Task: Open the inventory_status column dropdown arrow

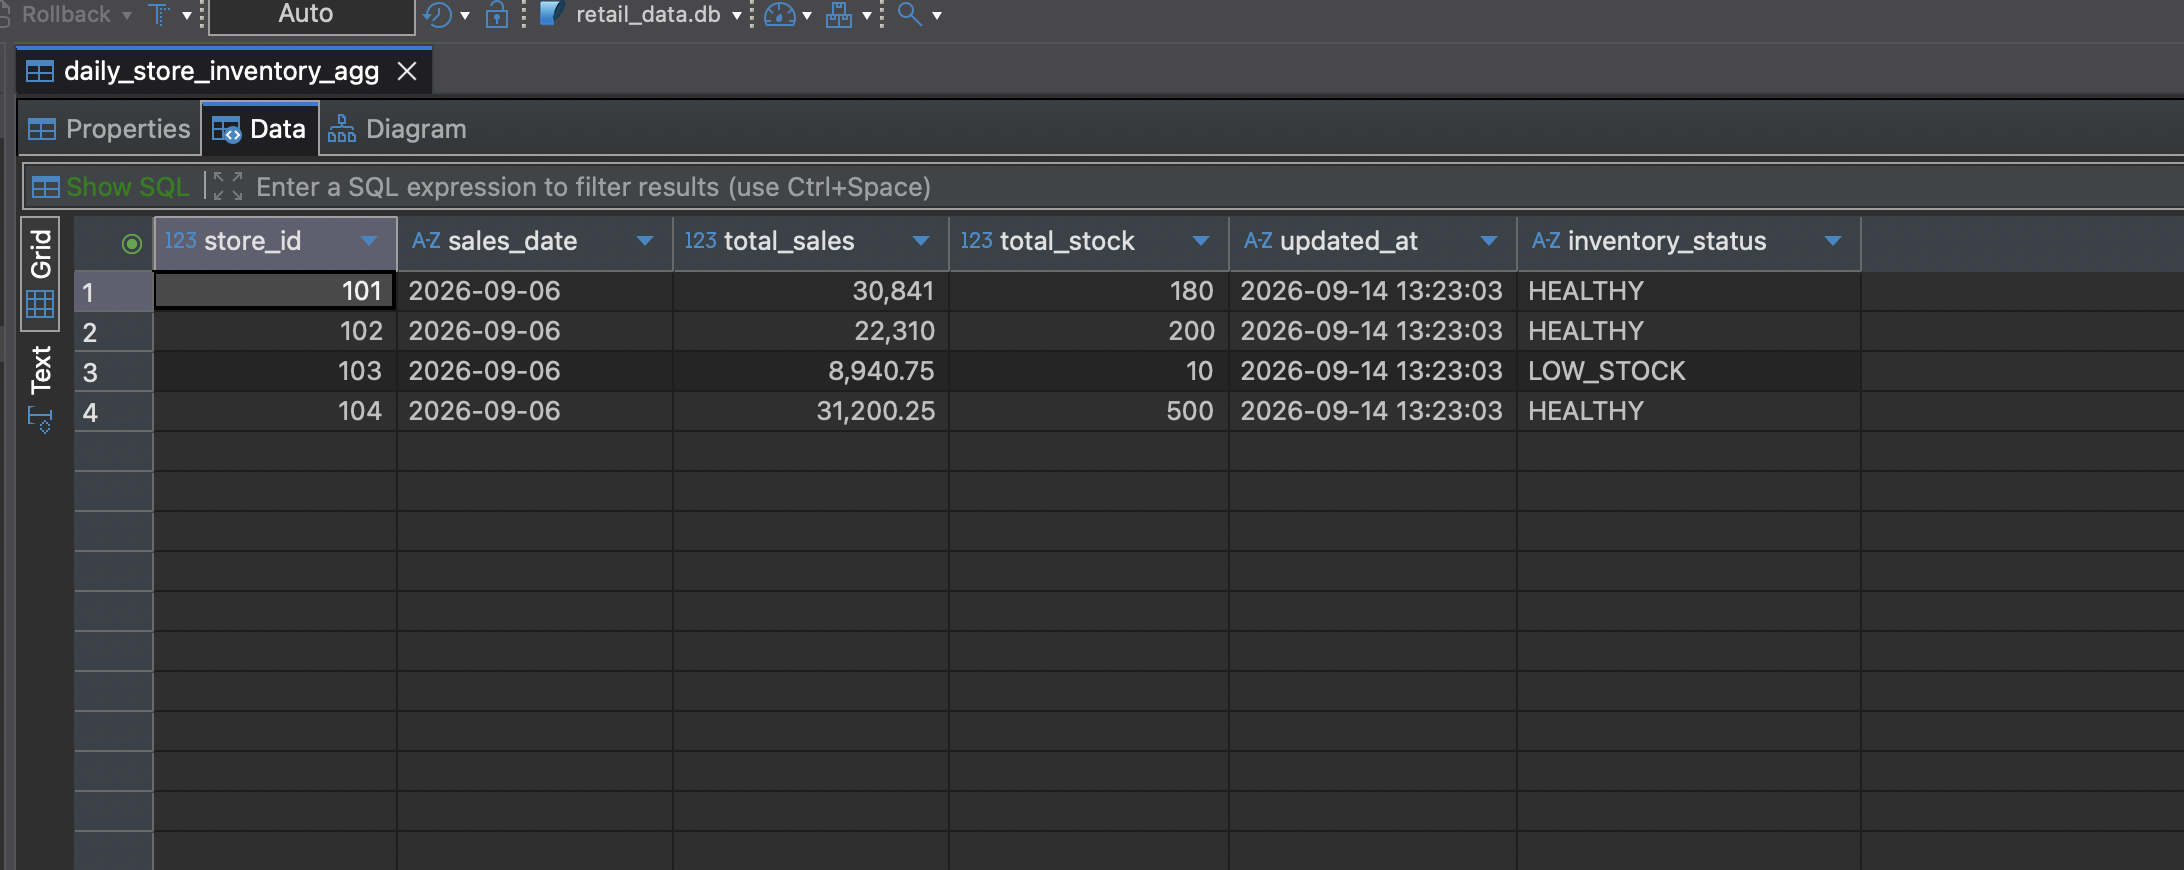Action: pyautogui.click(x=1833, y=241)
